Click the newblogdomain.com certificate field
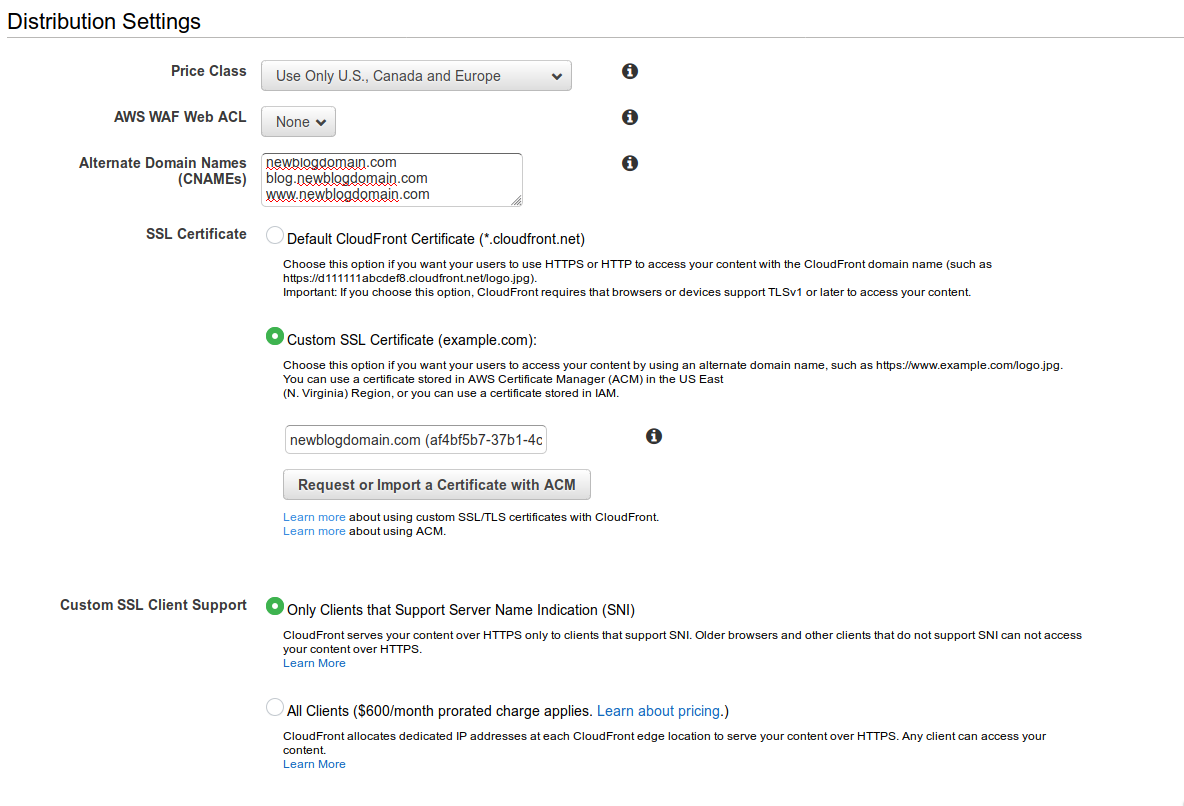Image resolution: width=1184 pixels, height=806 pixels. pyautogui.click(x=415, y=440)
